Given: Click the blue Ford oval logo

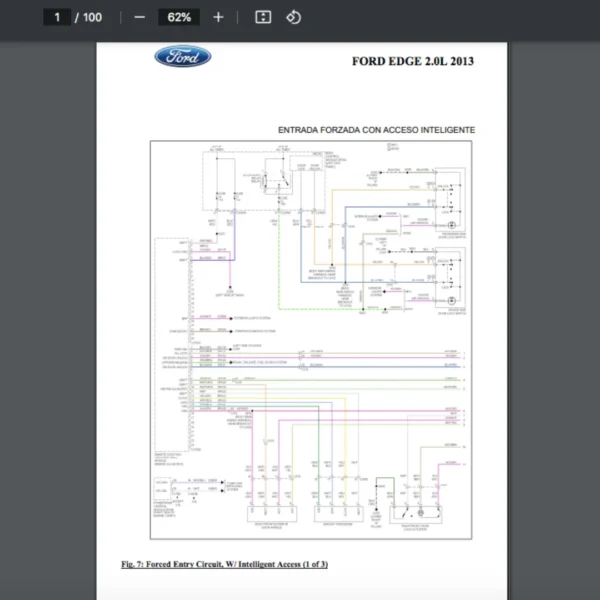Looking at the screenshot, I should pos(182,57).
